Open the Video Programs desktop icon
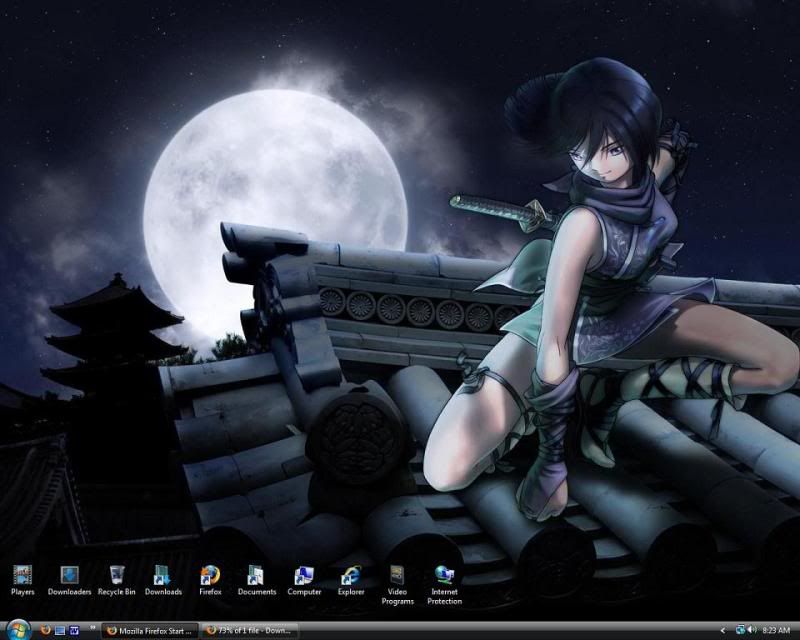800x640 pixels. tap(398, 577)
